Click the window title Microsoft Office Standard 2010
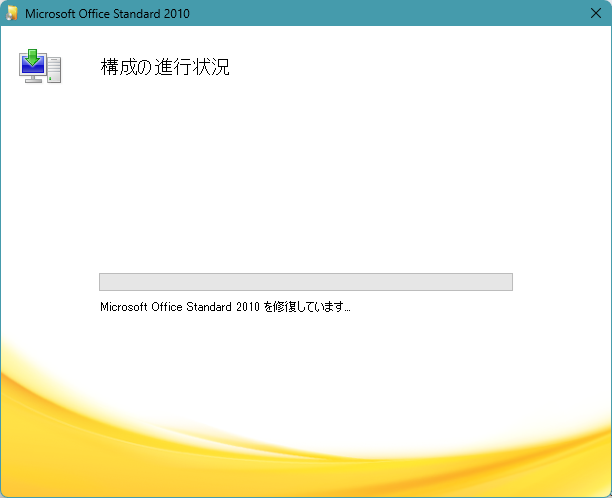This screenshot has width=612, height=498. tap(107, 14)
